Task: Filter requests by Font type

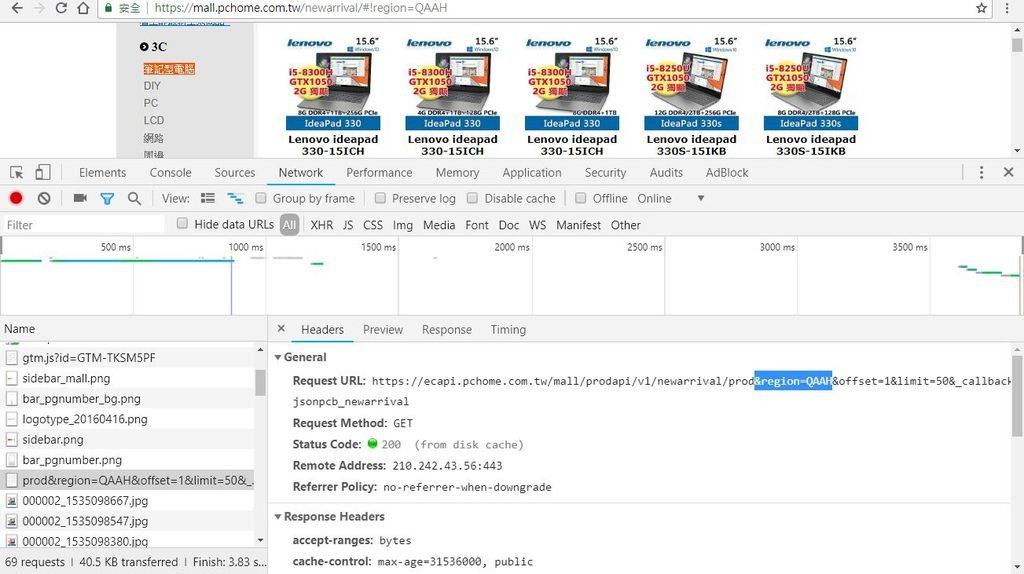Action: click(477, 225)
